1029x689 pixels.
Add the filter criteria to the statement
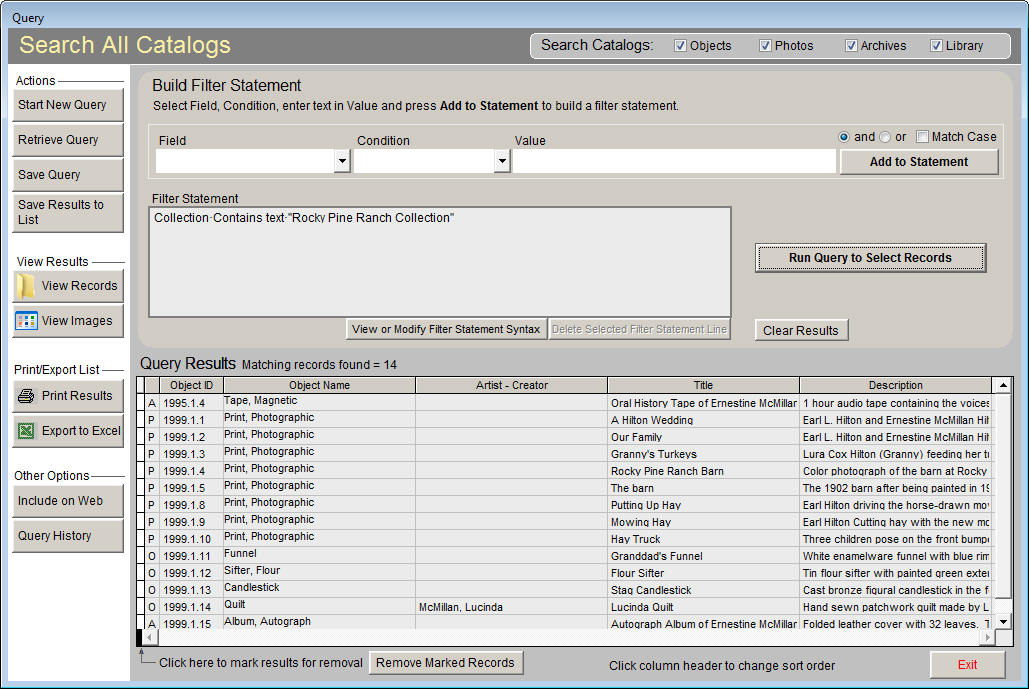coord(918,161)
